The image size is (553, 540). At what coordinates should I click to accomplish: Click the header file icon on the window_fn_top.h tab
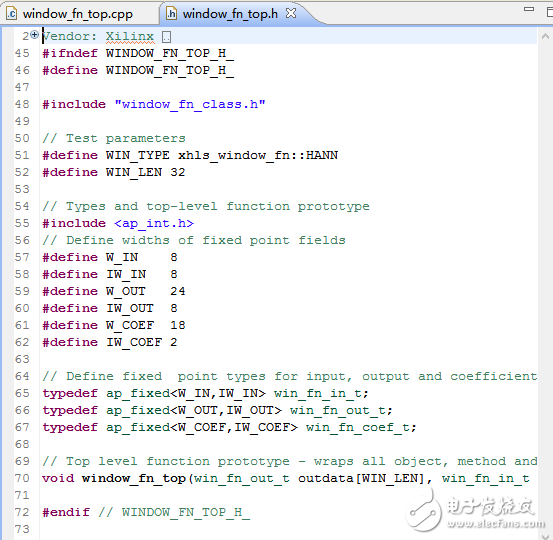[171, 14]
